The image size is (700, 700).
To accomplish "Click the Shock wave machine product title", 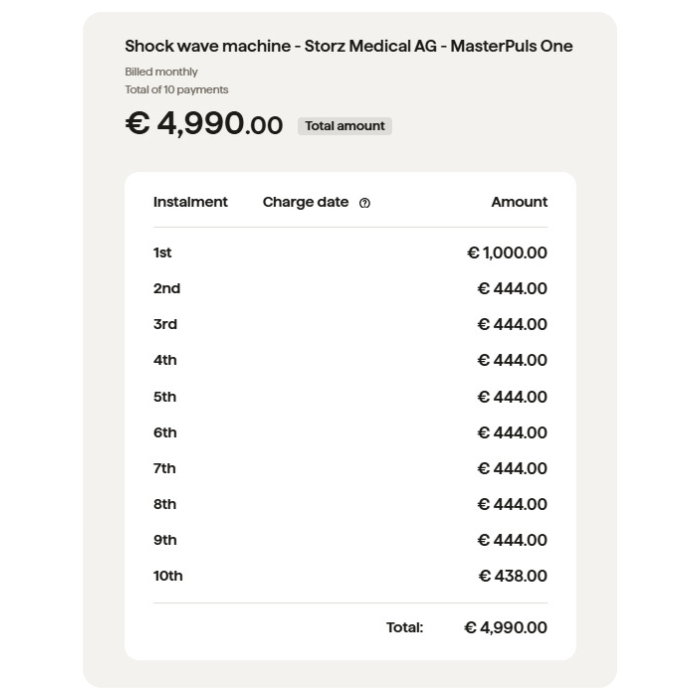I will point(348,46).
